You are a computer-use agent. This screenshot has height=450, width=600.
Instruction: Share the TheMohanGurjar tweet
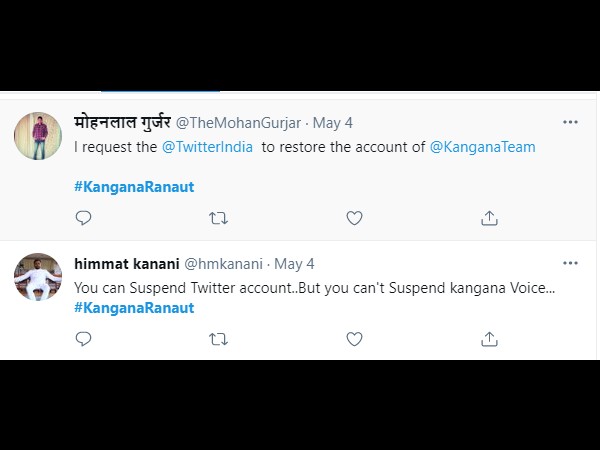click(489, 217)
